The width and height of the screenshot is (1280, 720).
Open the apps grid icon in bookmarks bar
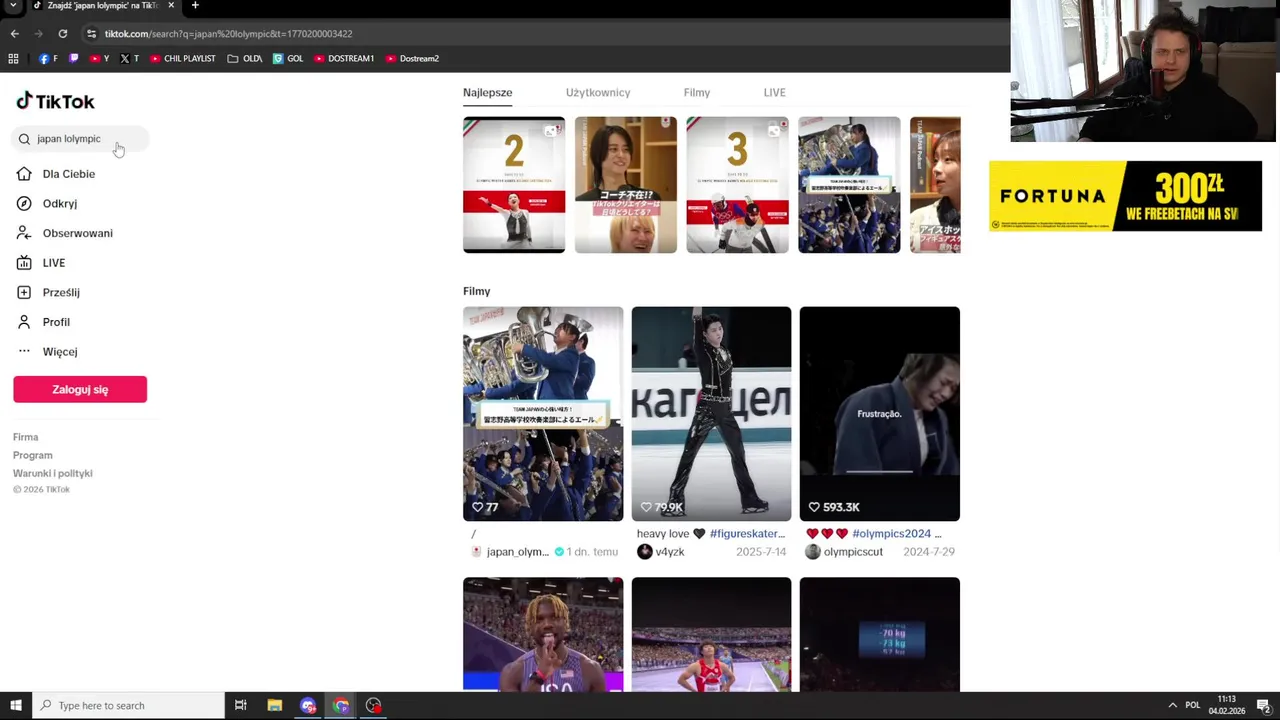13,58
